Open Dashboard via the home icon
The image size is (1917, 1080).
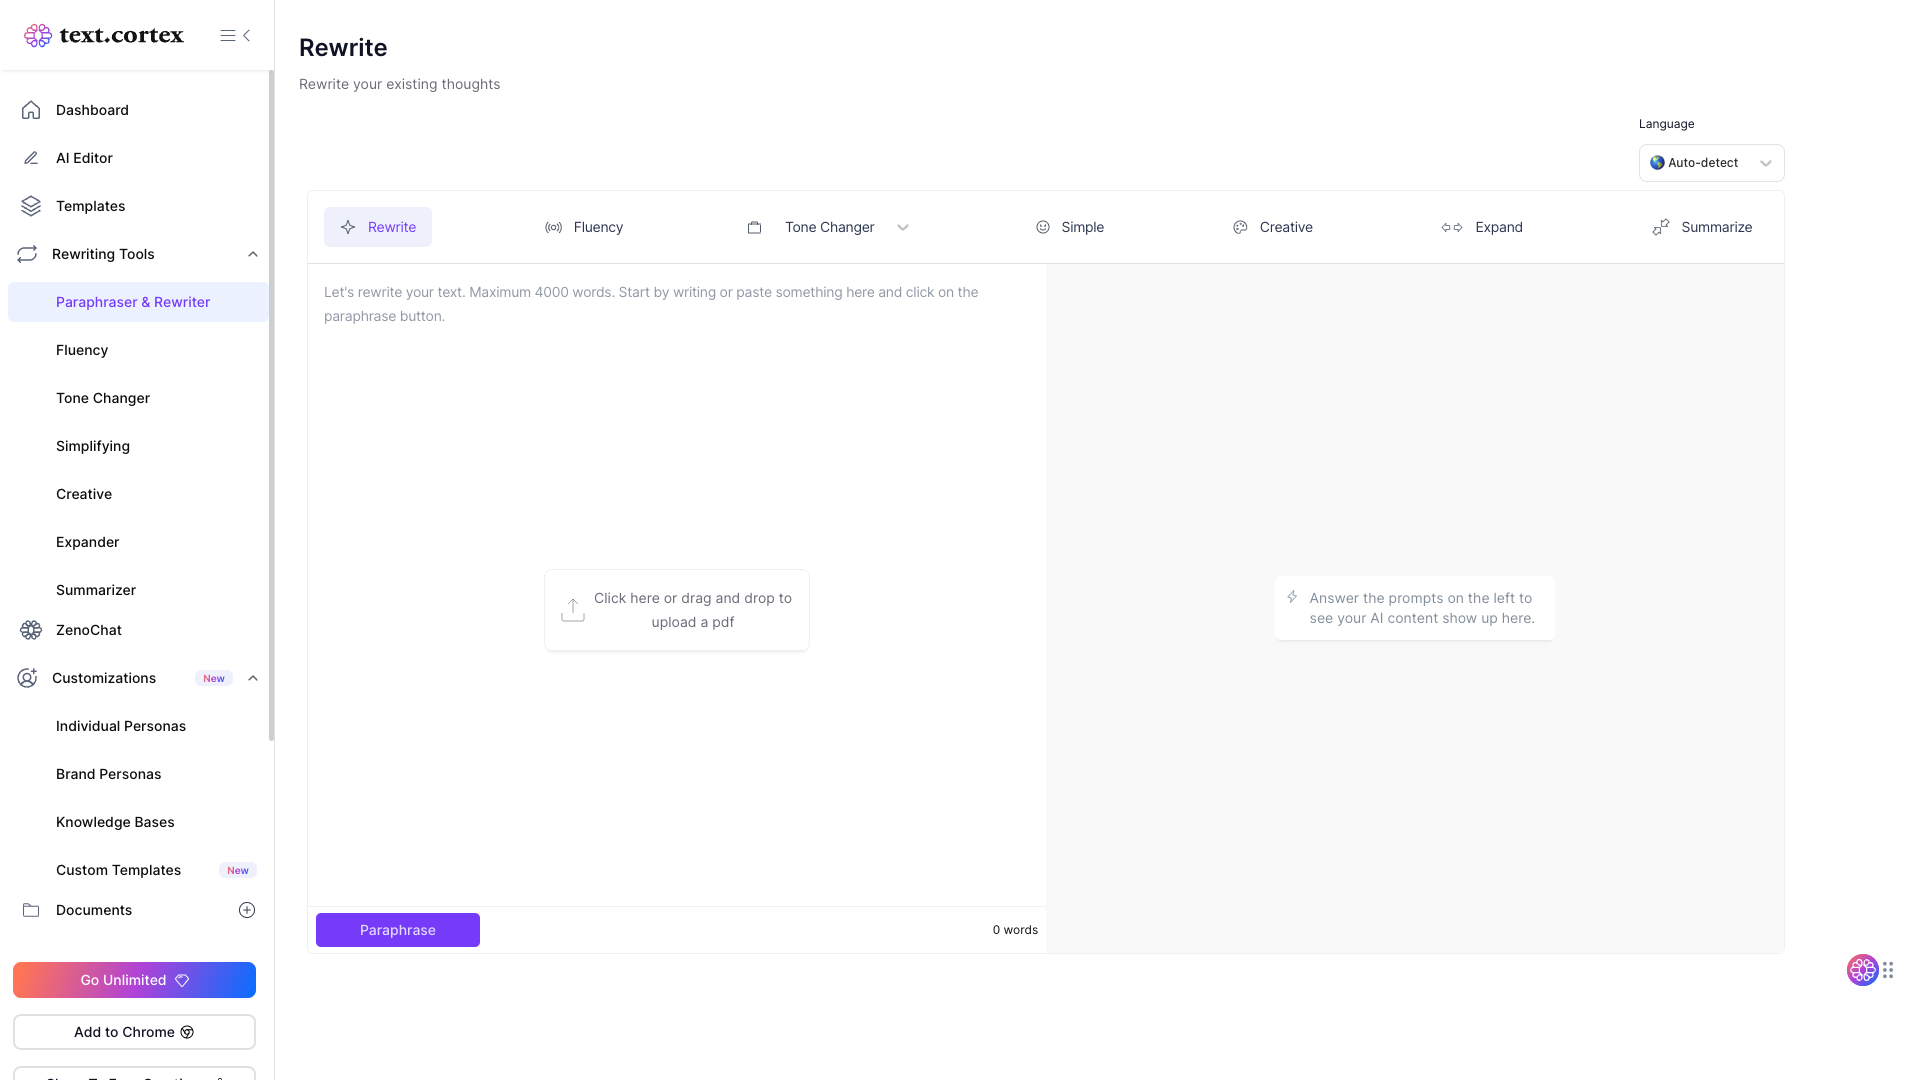(31, 110)
